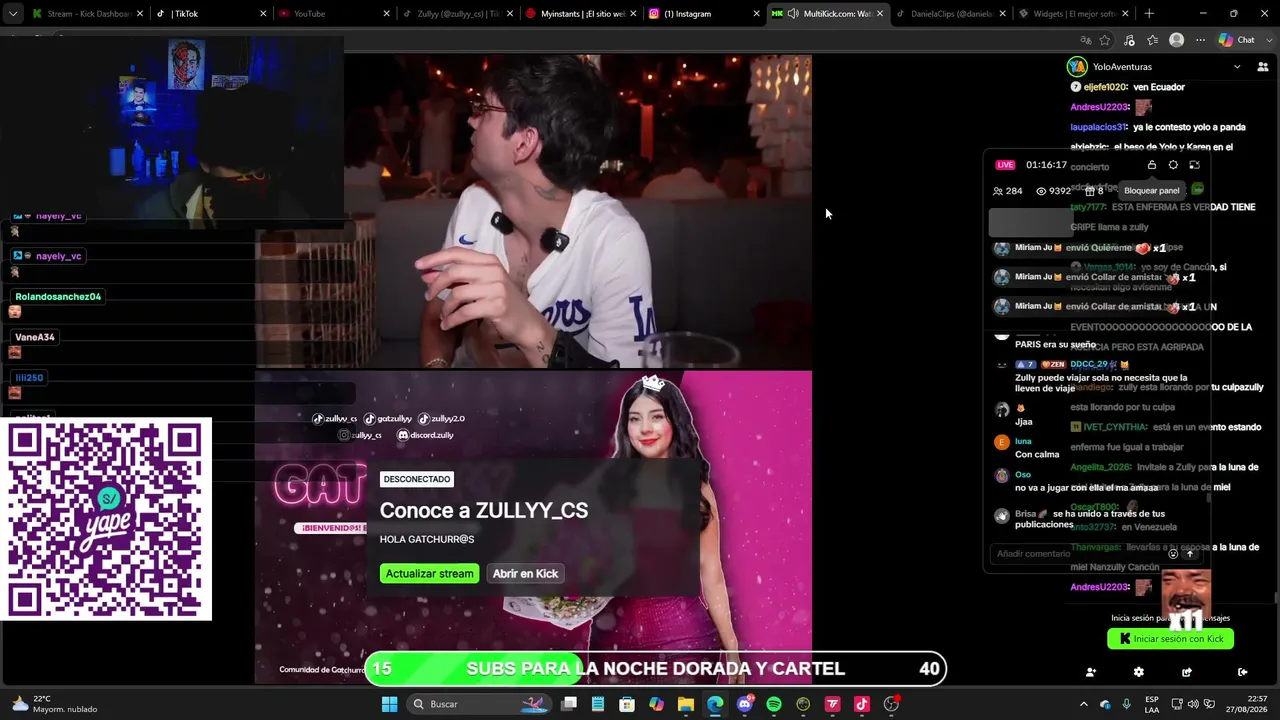The width and height of the screenshot is (1280, 720).
Task: Click the LIVE badge in the panel
Action: [1005, 165]
